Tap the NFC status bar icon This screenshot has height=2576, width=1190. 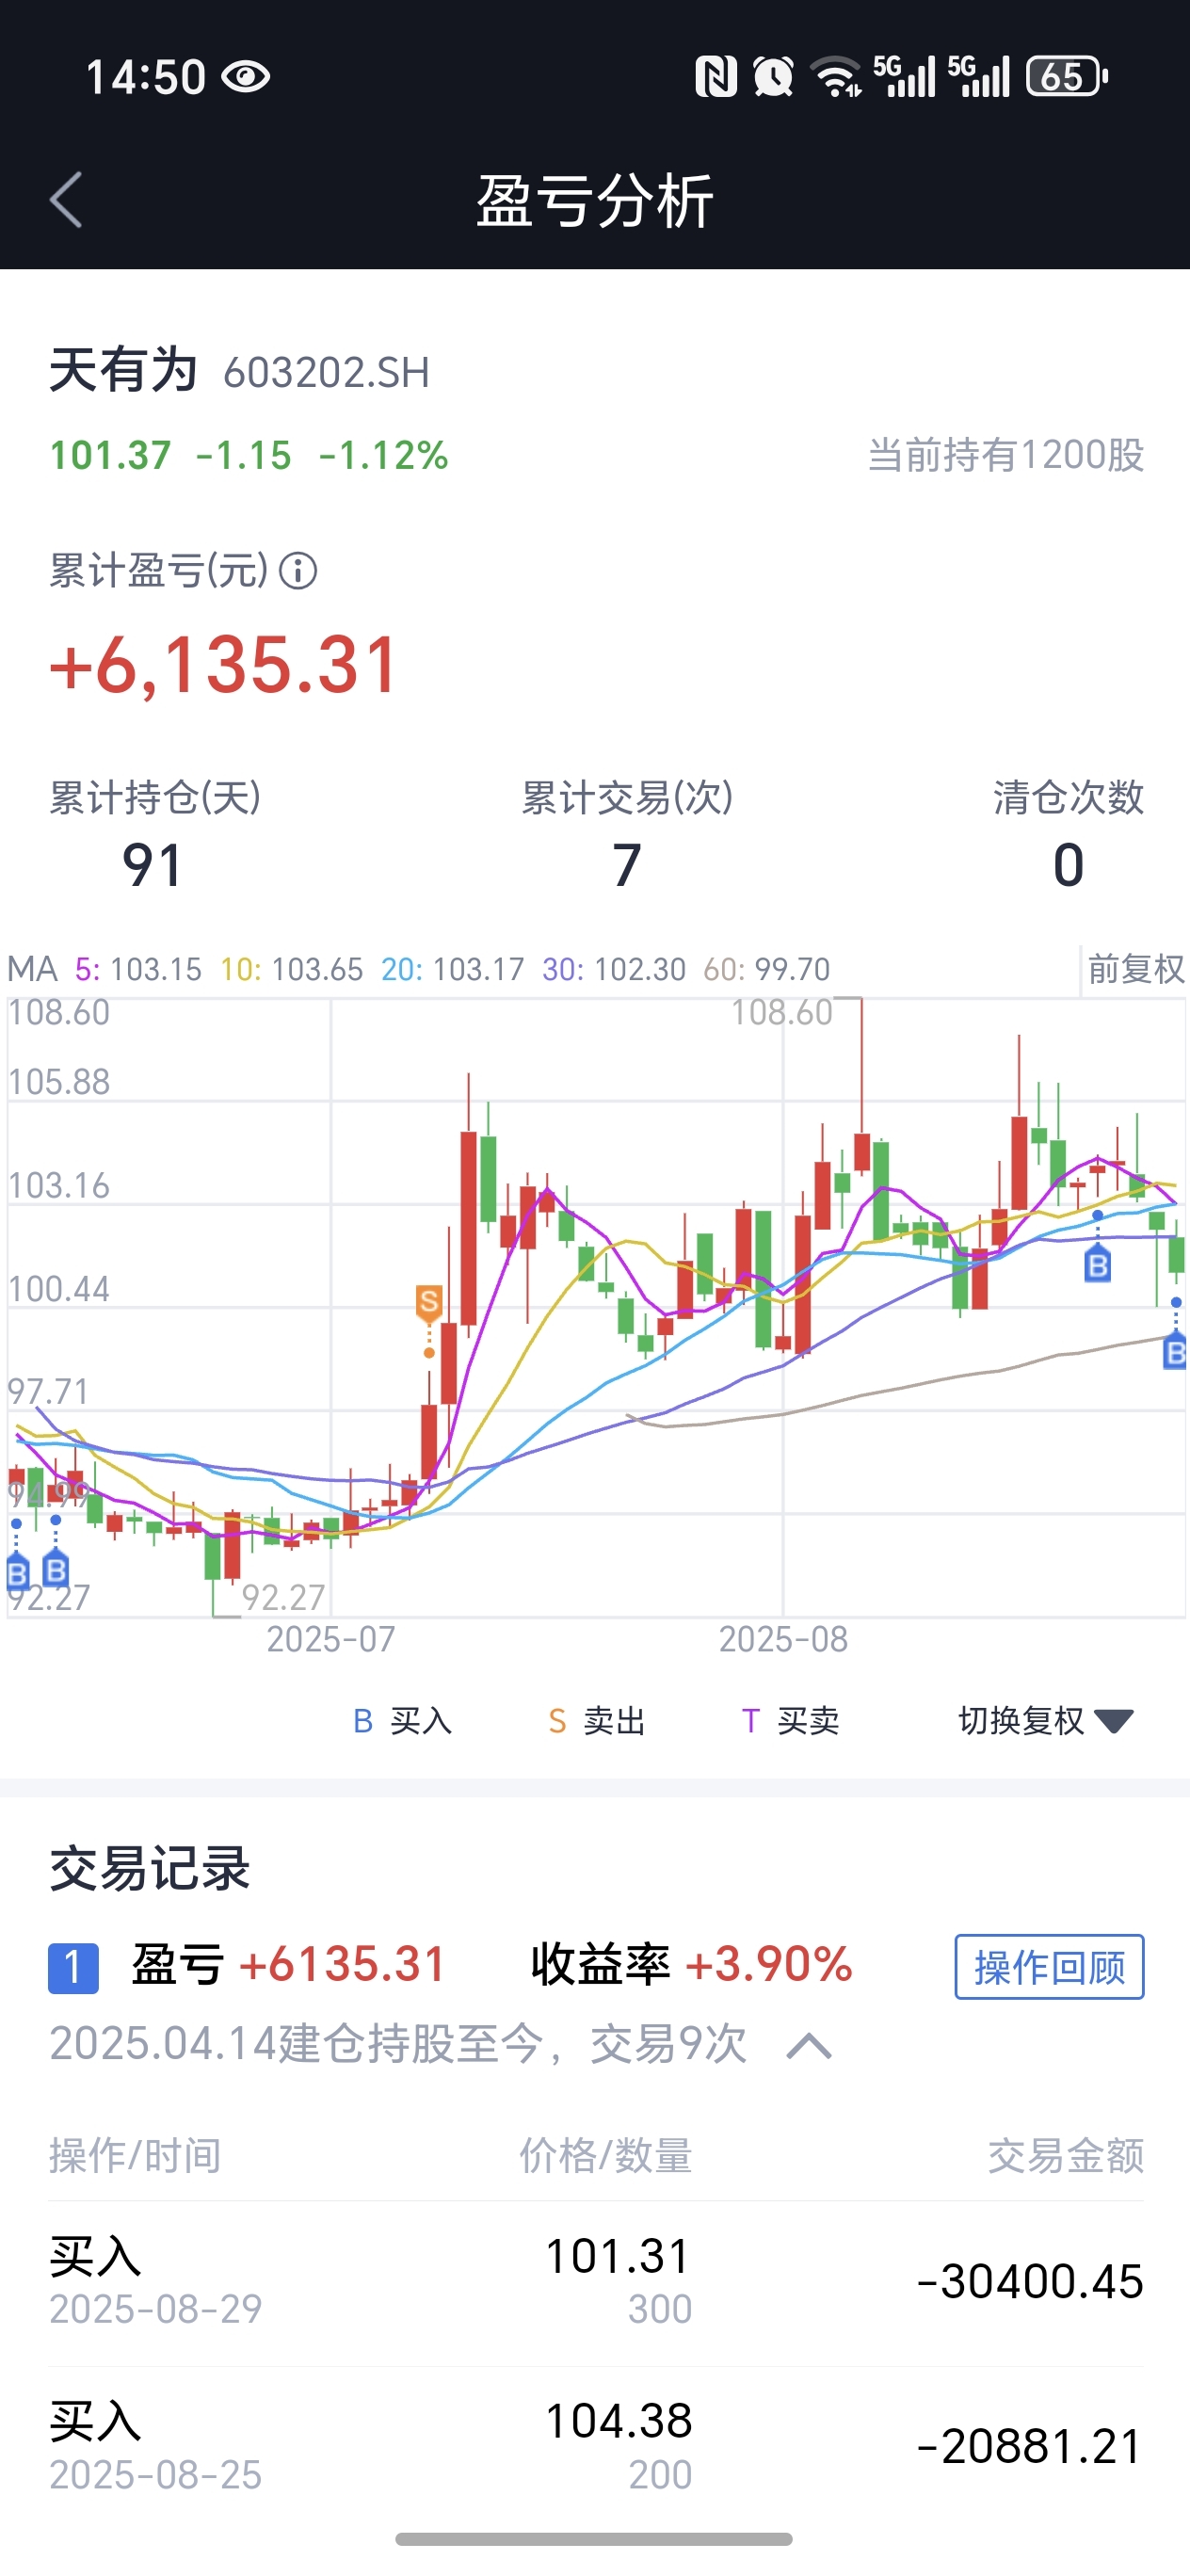(716, 77)
